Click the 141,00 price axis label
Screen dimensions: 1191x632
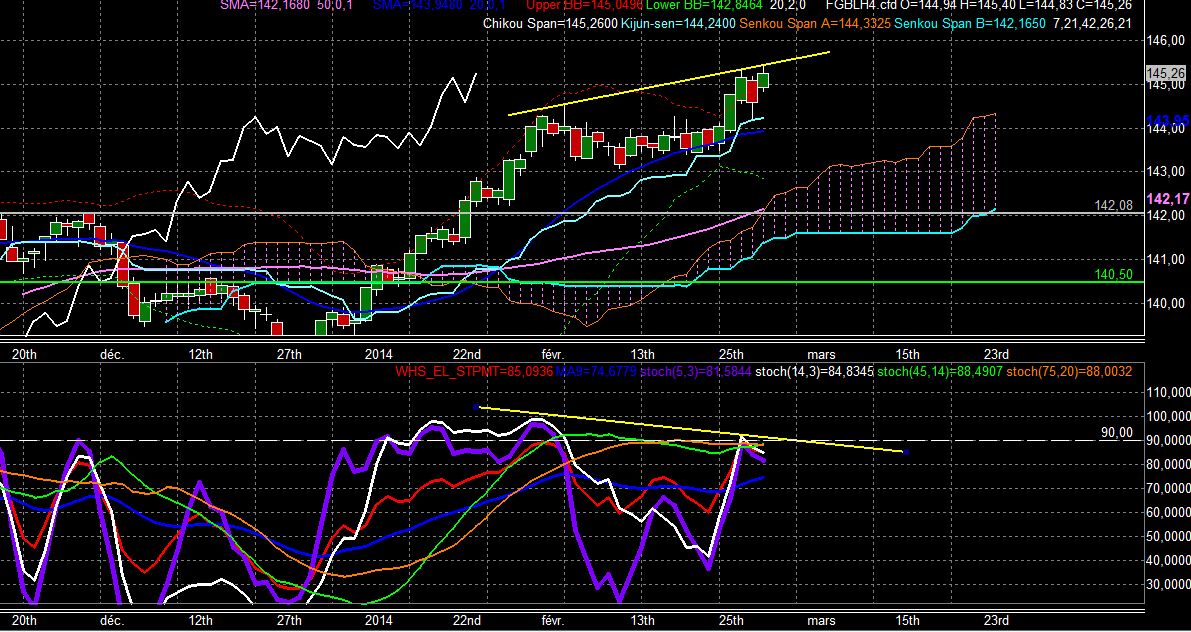[x=1165, y=259]
